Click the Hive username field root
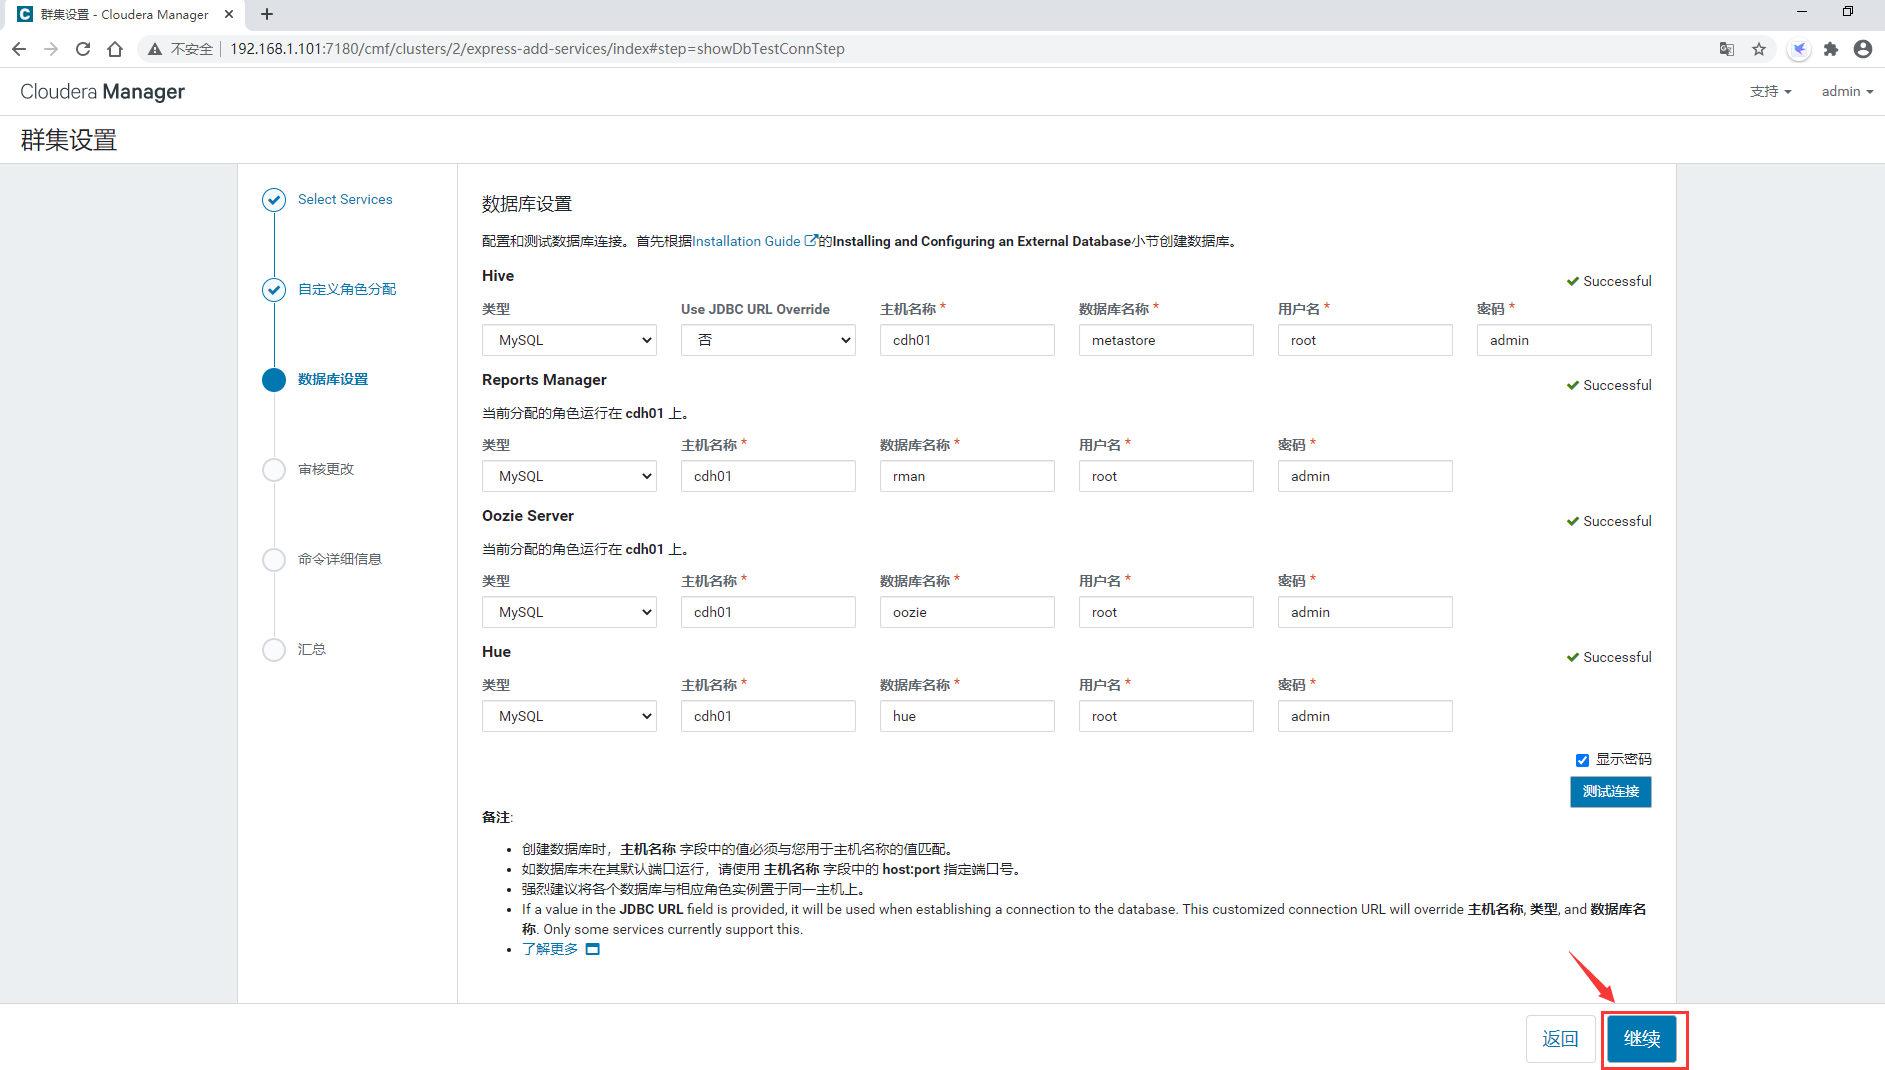The height and width of the screenshot is (1070, 1885). pyautogui.click(x=1365, y=340)
